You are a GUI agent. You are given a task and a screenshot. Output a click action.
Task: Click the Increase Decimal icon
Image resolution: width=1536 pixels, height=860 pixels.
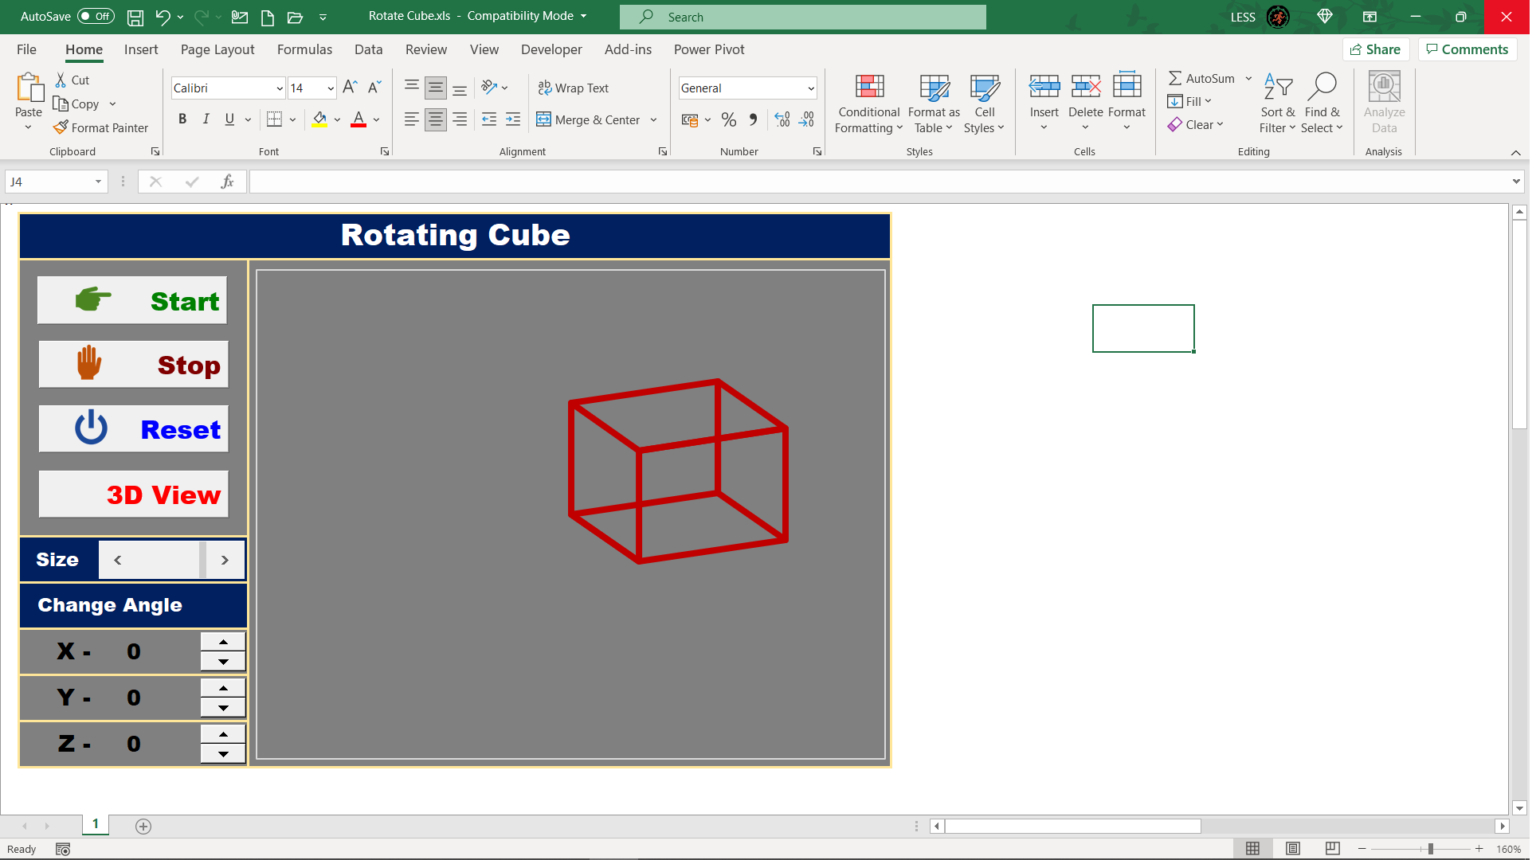click(x=782, y=118)
